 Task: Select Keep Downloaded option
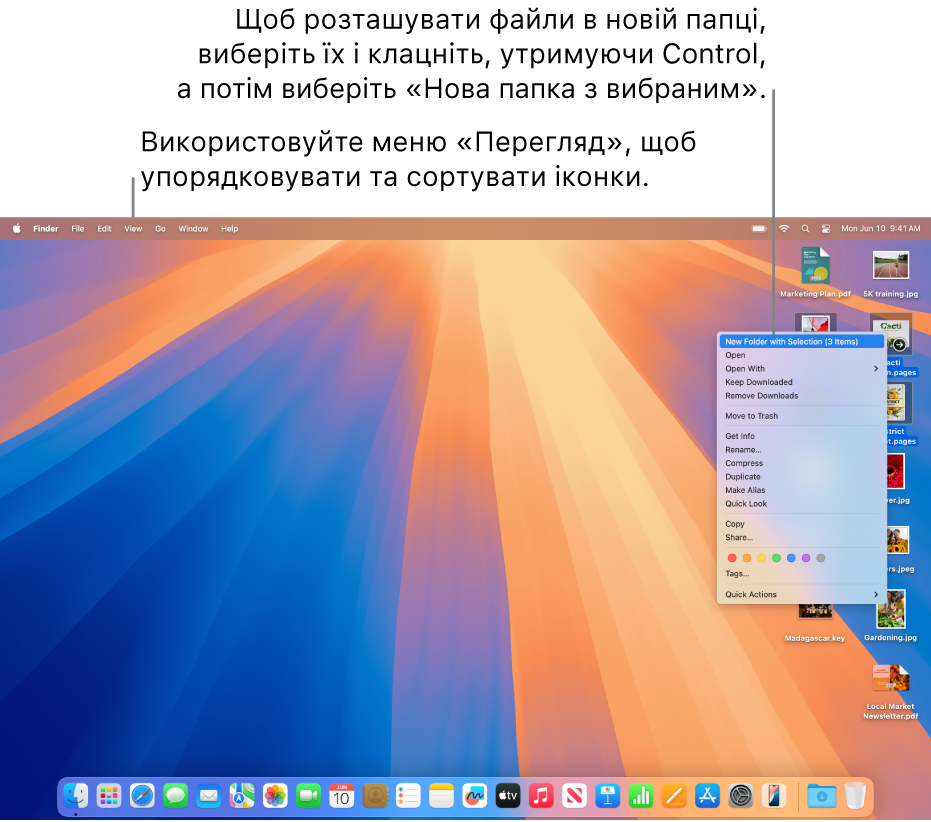pyautogui.click(x=801, y=382)
